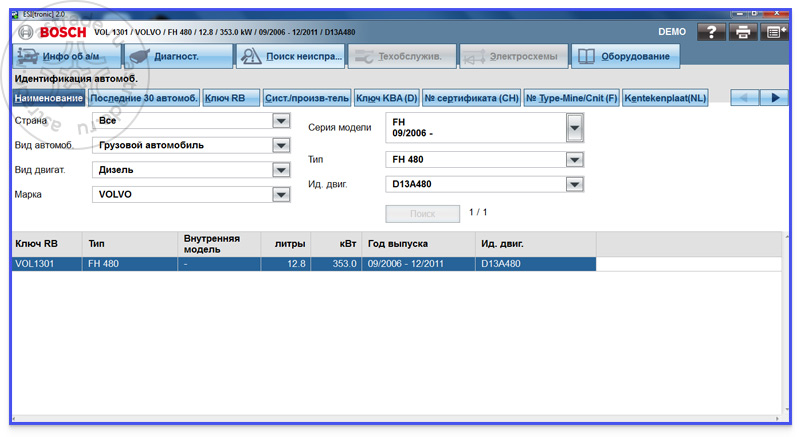Click the printer icon in header

(x=743, y=32)
